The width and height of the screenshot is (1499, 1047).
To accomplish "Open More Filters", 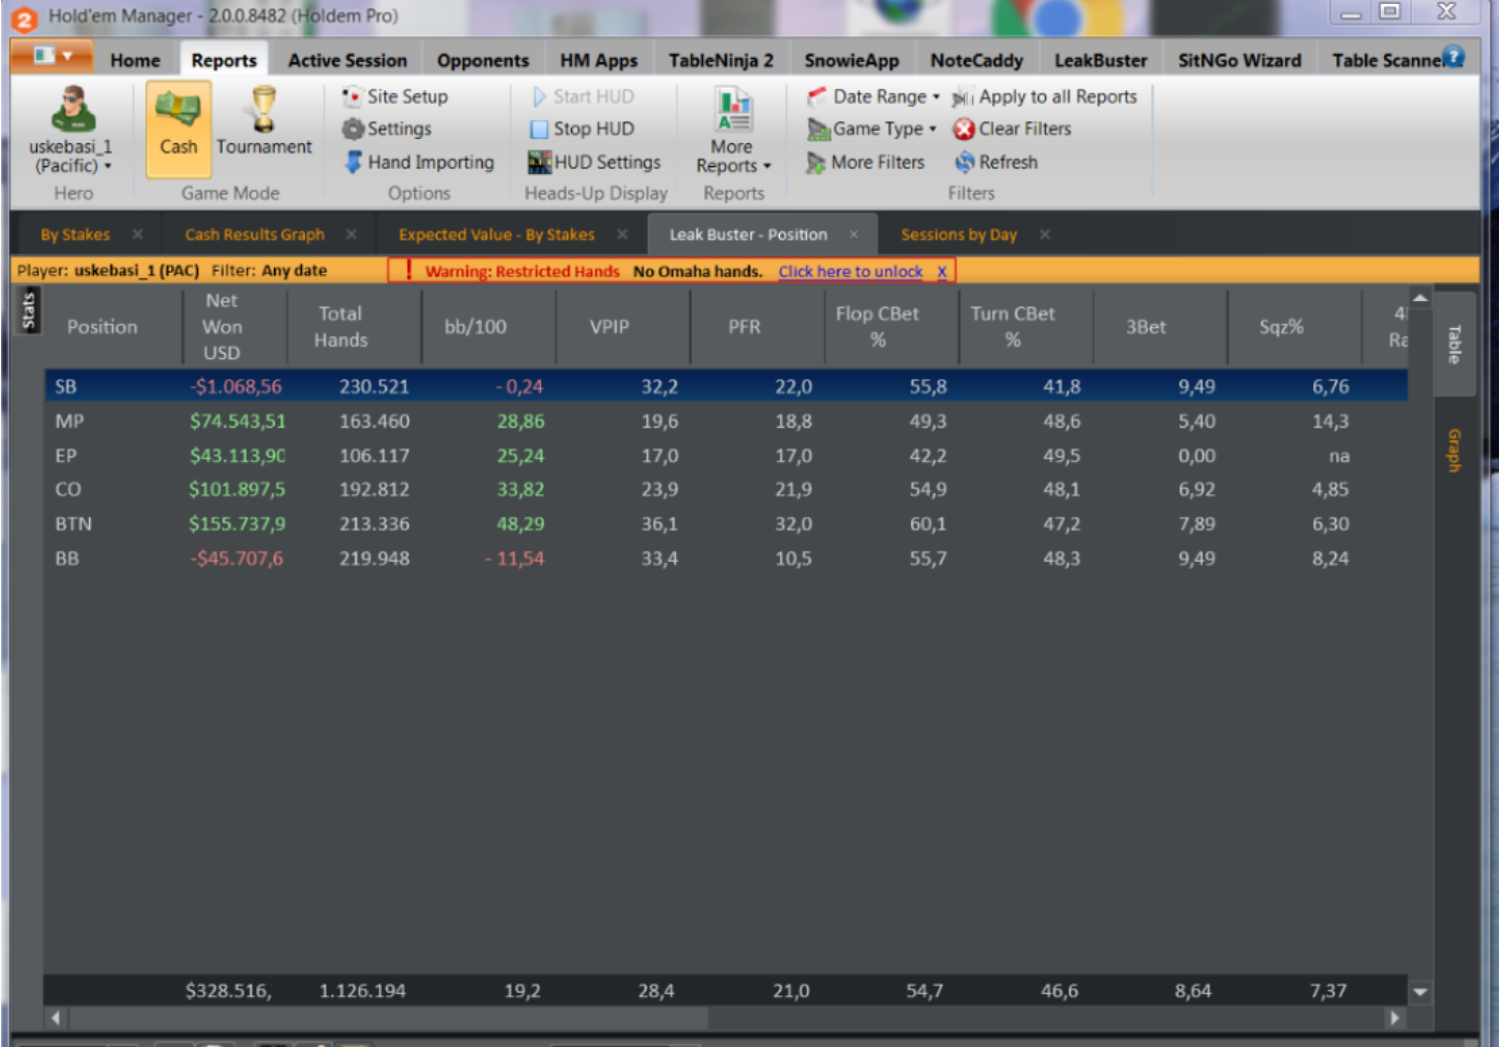I will (866, 162).
